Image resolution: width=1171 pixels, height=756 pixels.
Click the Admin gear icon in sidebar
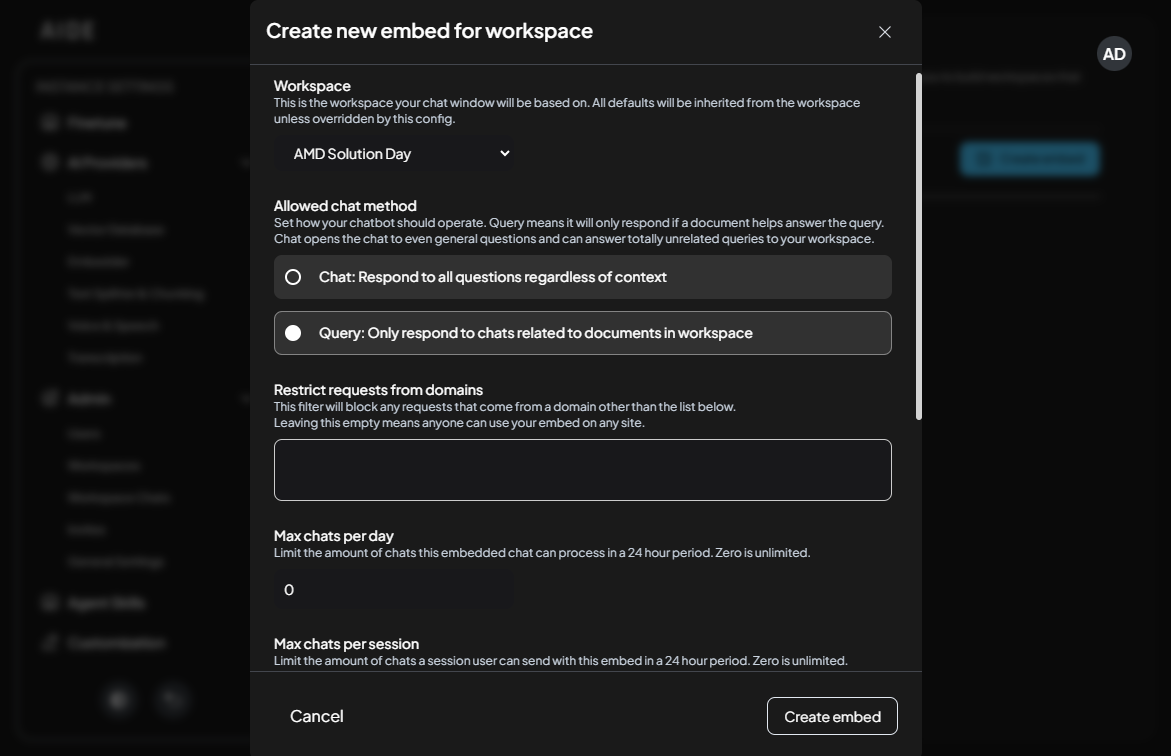coord(50,397)
